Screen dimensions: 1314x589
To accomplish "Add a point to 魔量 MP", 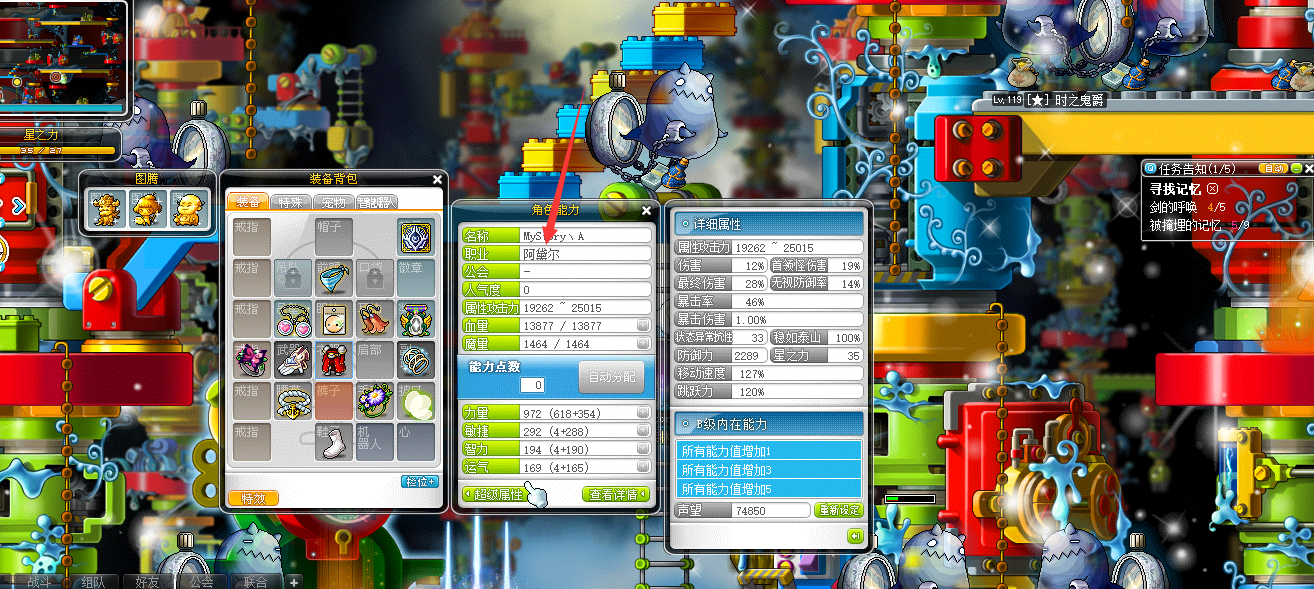I will tap(643, 343).
